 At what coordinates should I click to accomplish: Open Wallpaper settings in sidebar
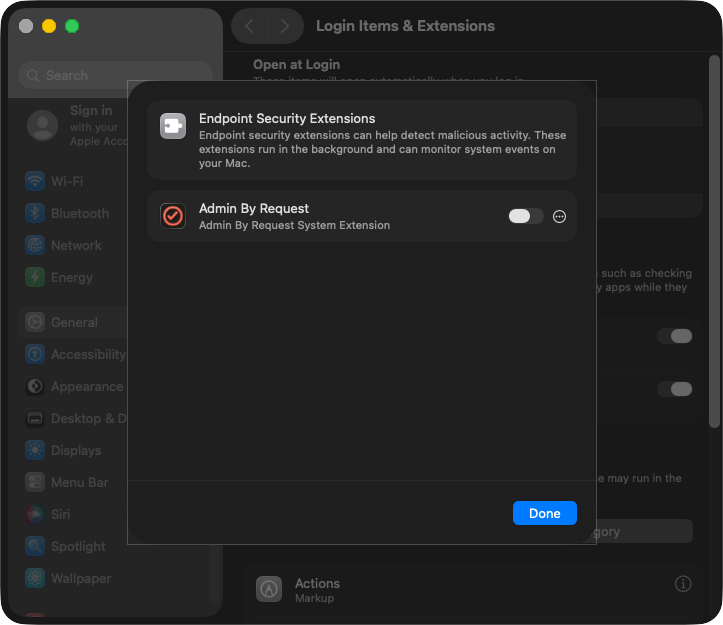[x=80, y=578]
